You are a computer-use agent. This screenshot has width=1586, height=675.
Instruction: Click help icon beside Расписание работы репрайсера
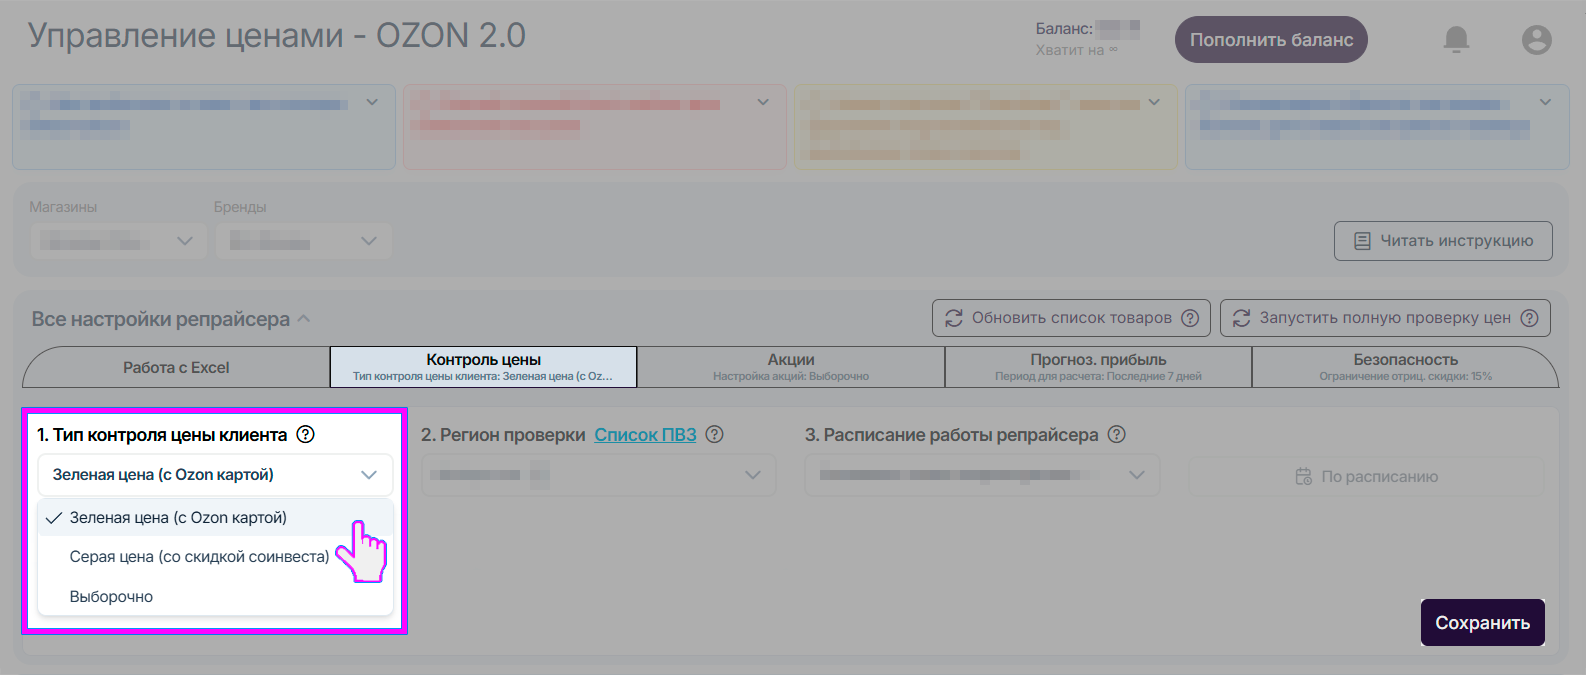1117,434
